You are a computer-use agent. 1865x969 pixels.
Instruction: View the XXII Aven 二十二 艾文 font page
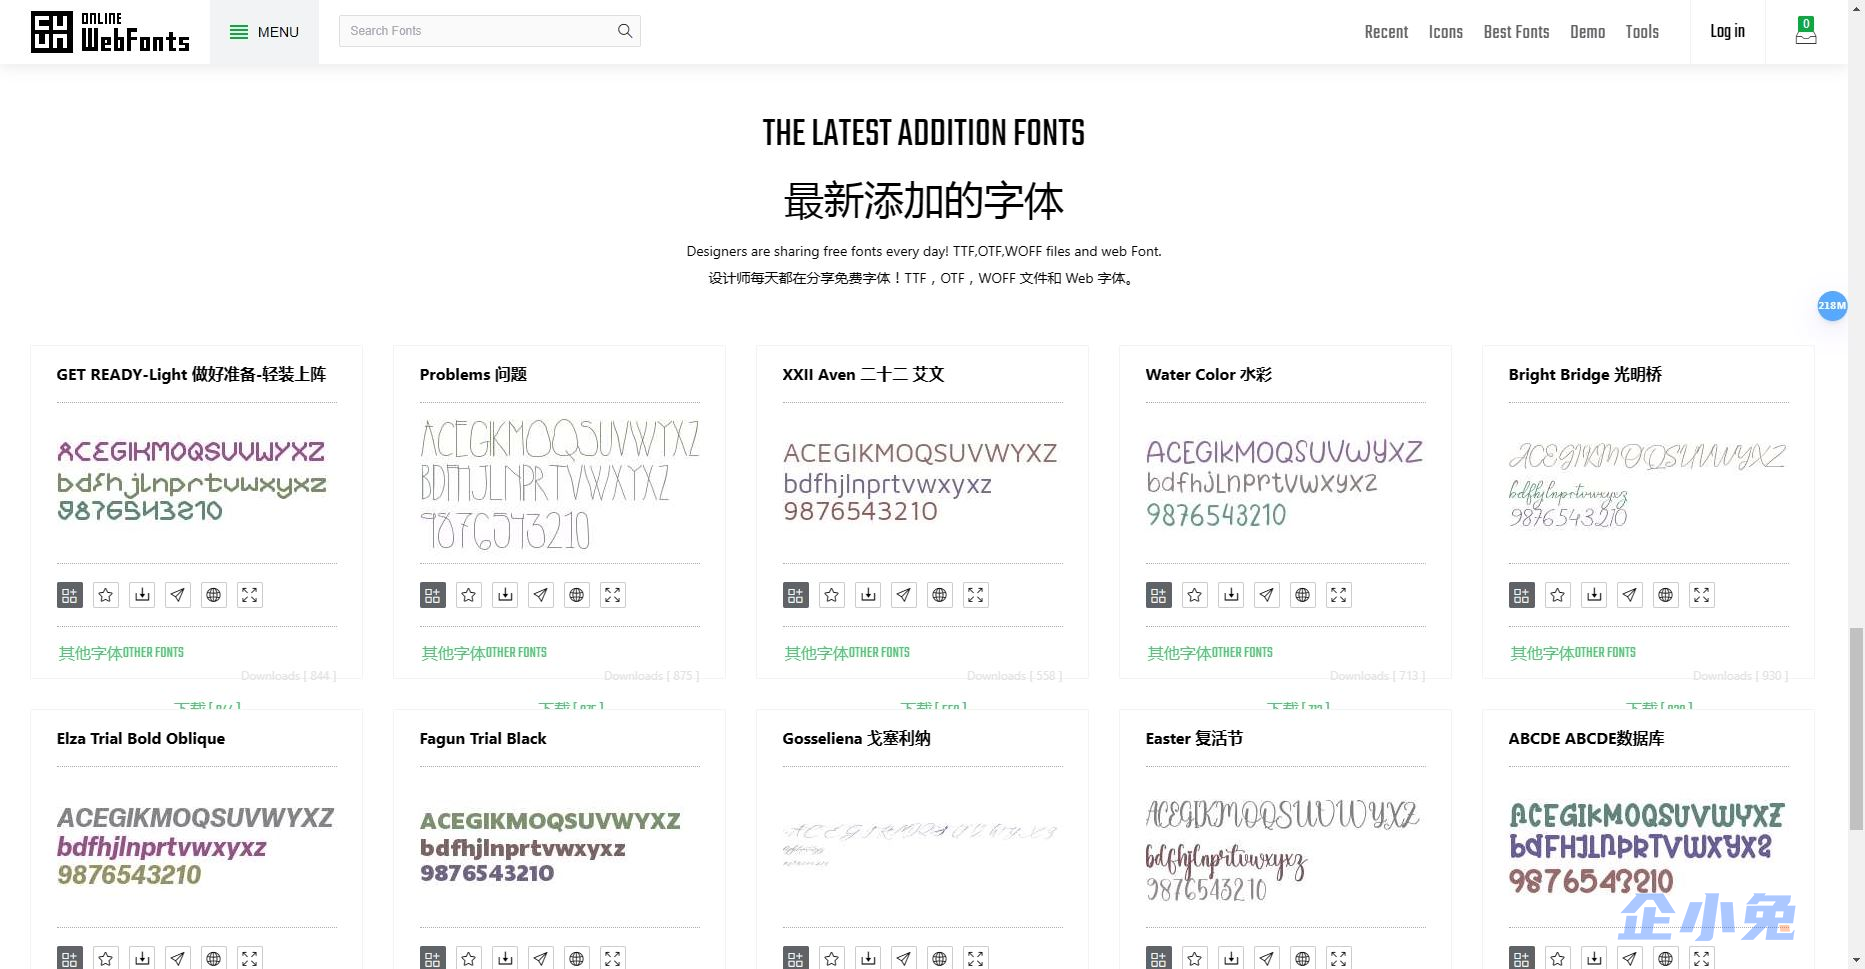(863, 374)
